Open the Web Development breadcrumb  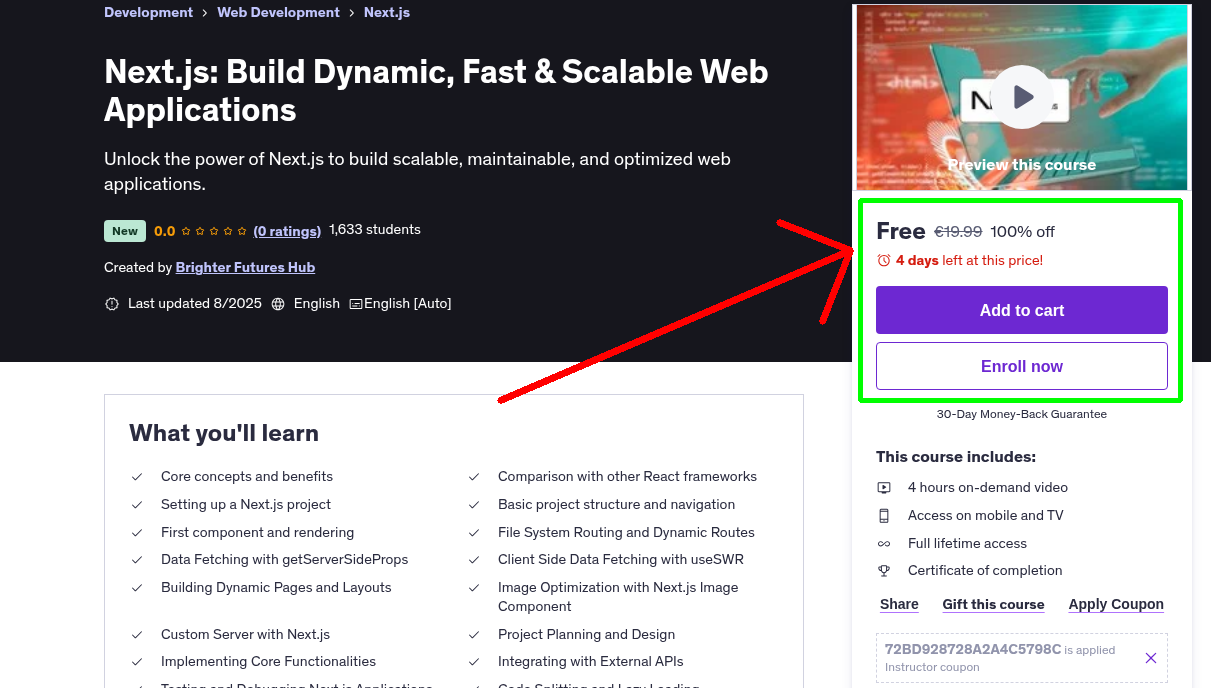(x=279, y=12)
